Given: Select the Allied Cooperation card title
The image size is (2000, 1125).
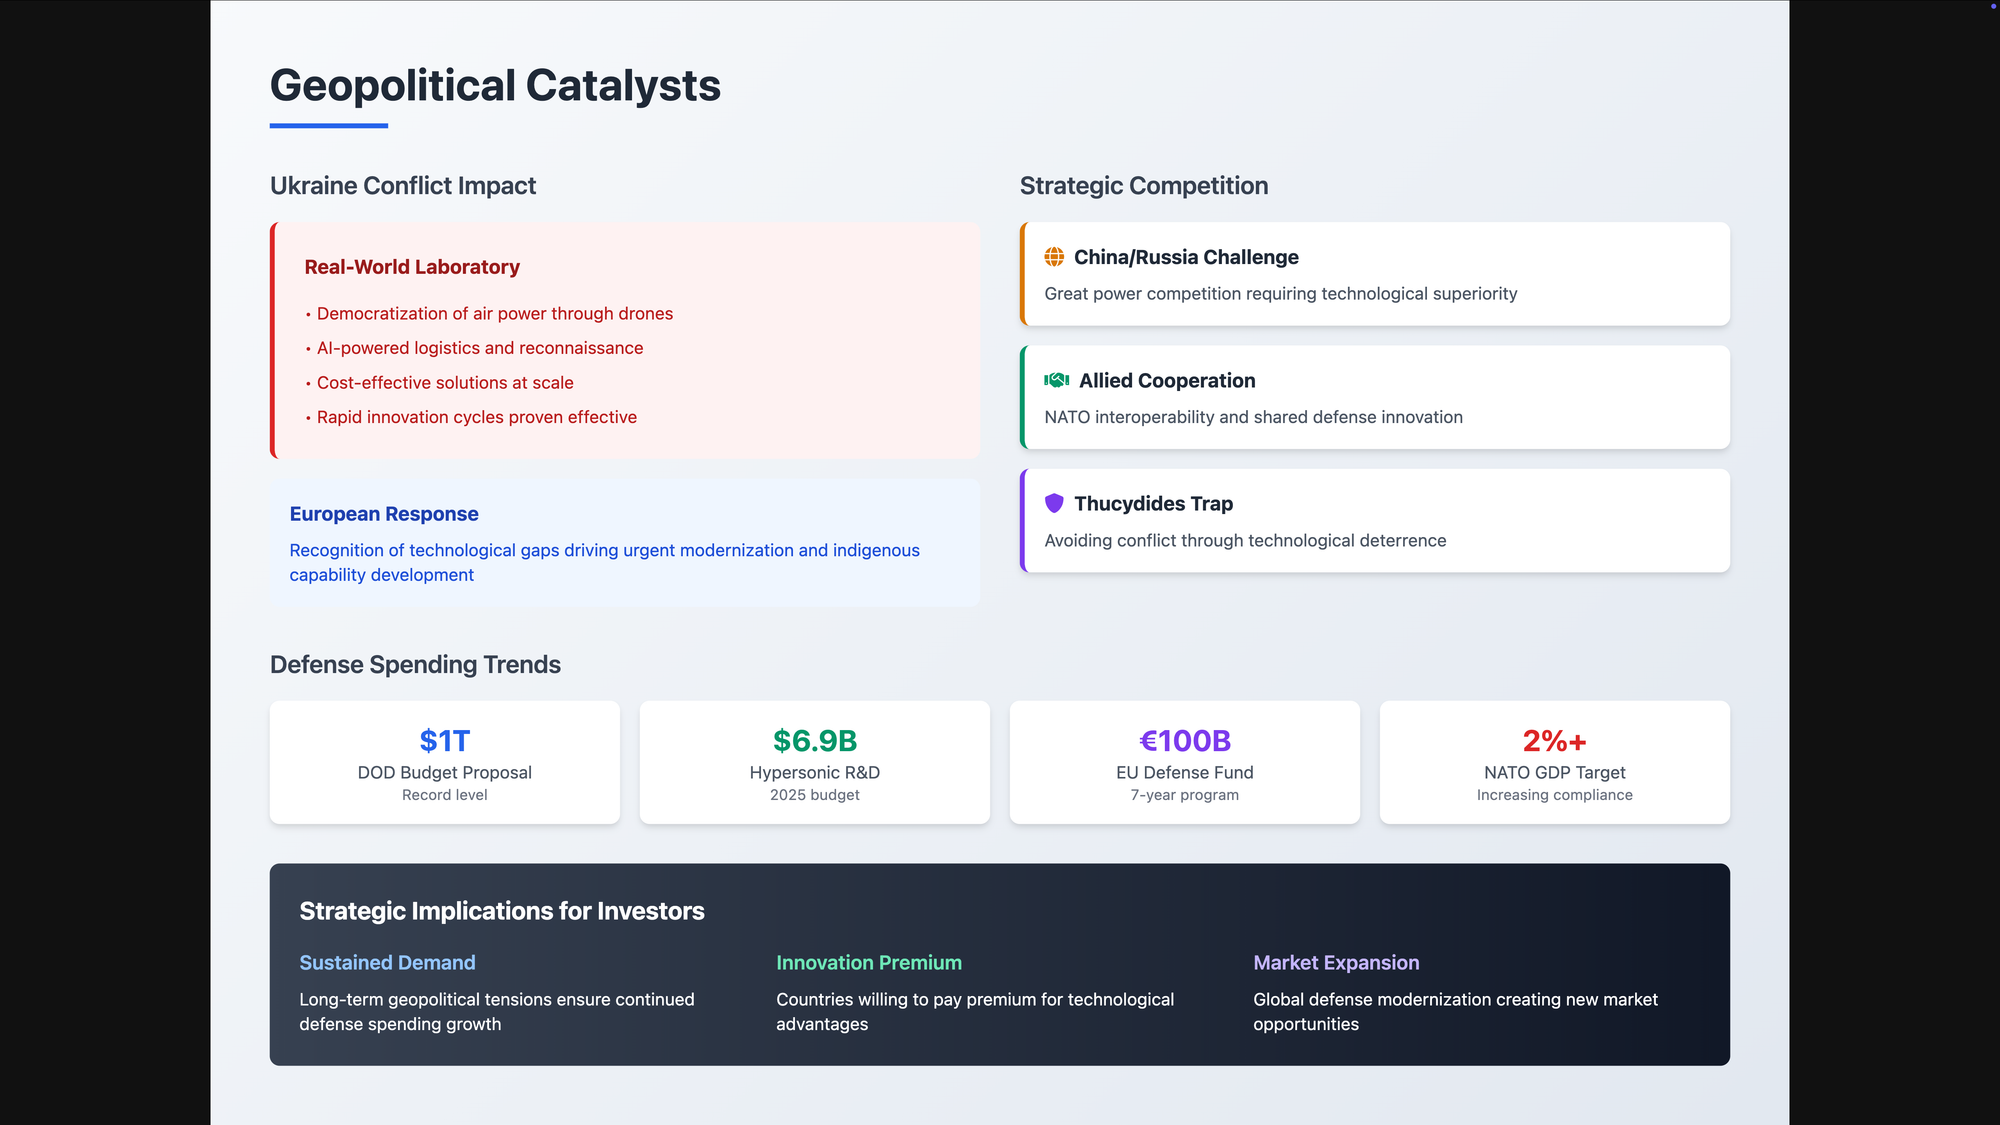Looking at the screenshot, I should [1166, 381].
